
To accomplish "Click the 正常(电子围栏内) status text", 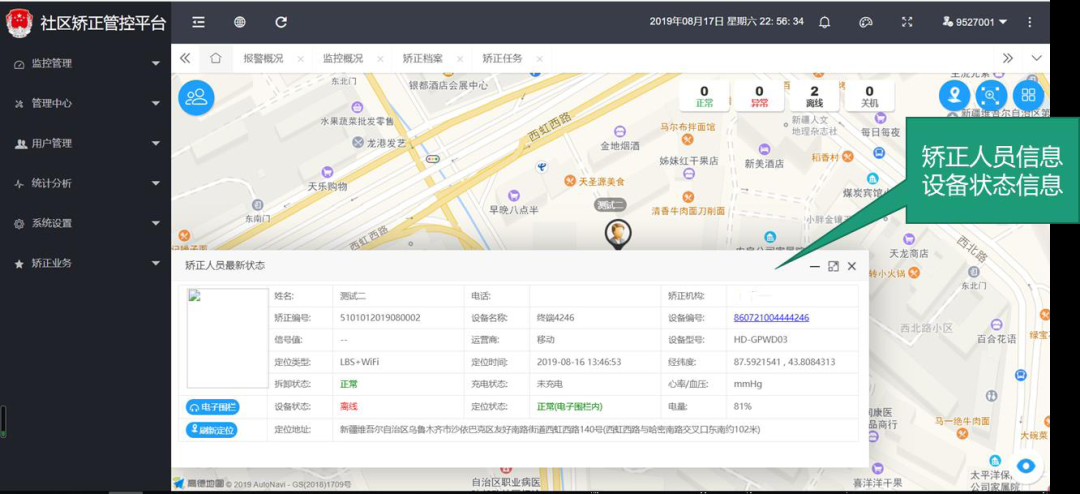I will (570, 406).
